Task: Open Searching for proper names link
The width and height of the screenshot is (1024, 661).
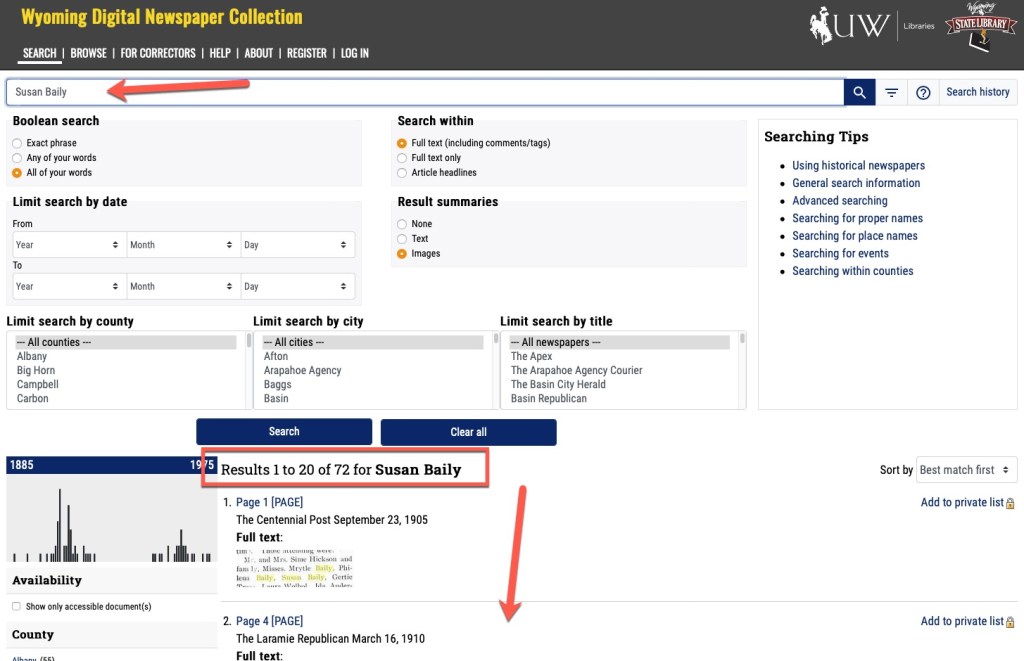Action: (x=857, y=218)
